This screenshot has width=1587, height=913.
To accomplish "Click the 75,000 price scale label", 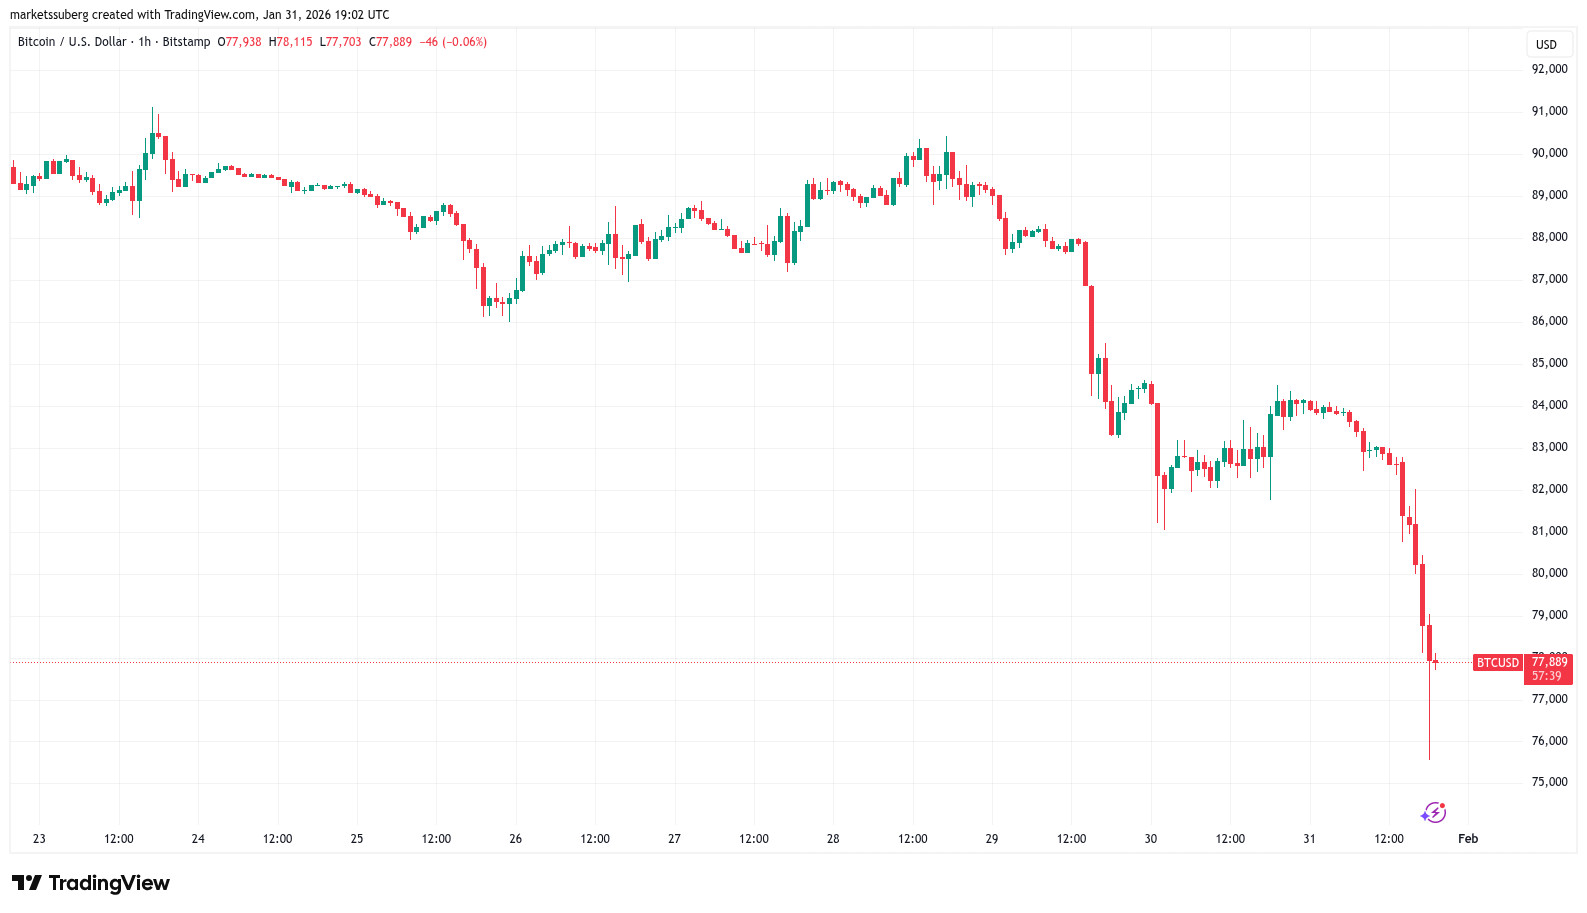I will click(1549, 782).
